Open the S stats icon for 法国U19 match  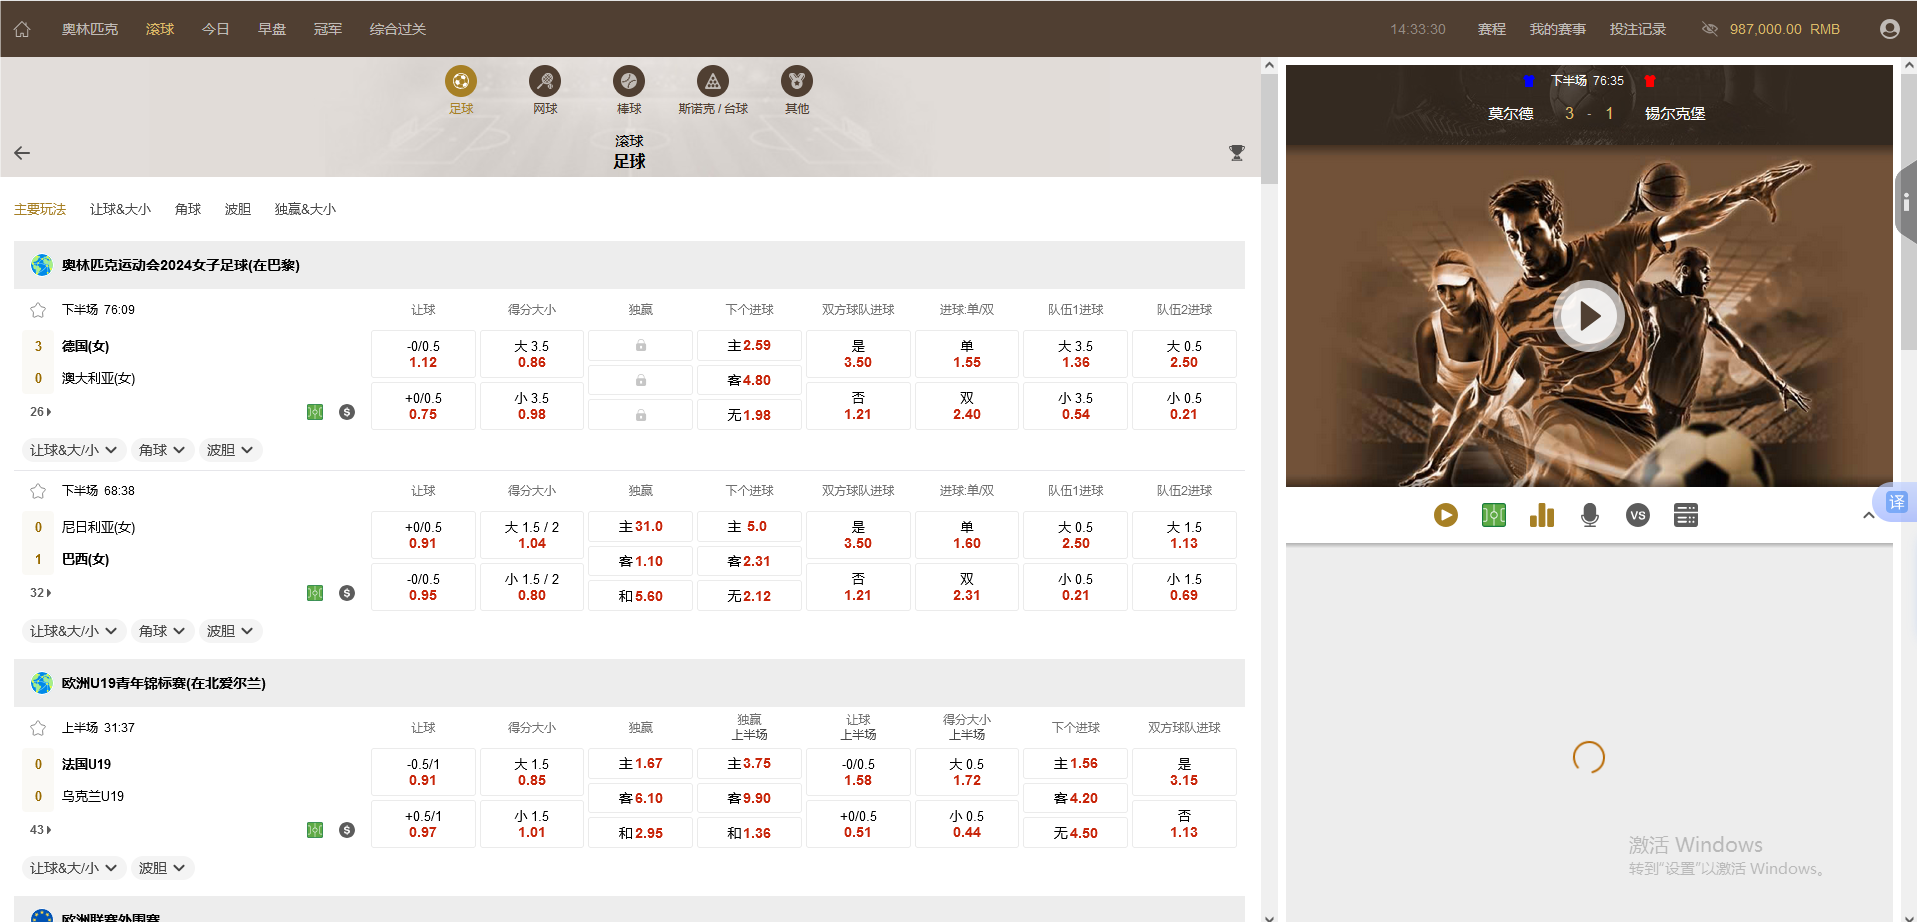pyautogui.click(x=347, y=830)
